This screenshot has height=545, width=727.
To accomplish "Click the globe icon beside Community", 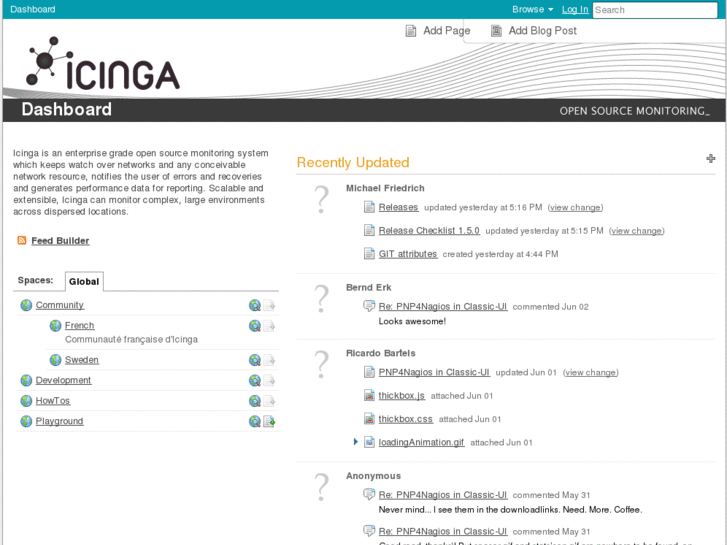I will tap(26, 305).
